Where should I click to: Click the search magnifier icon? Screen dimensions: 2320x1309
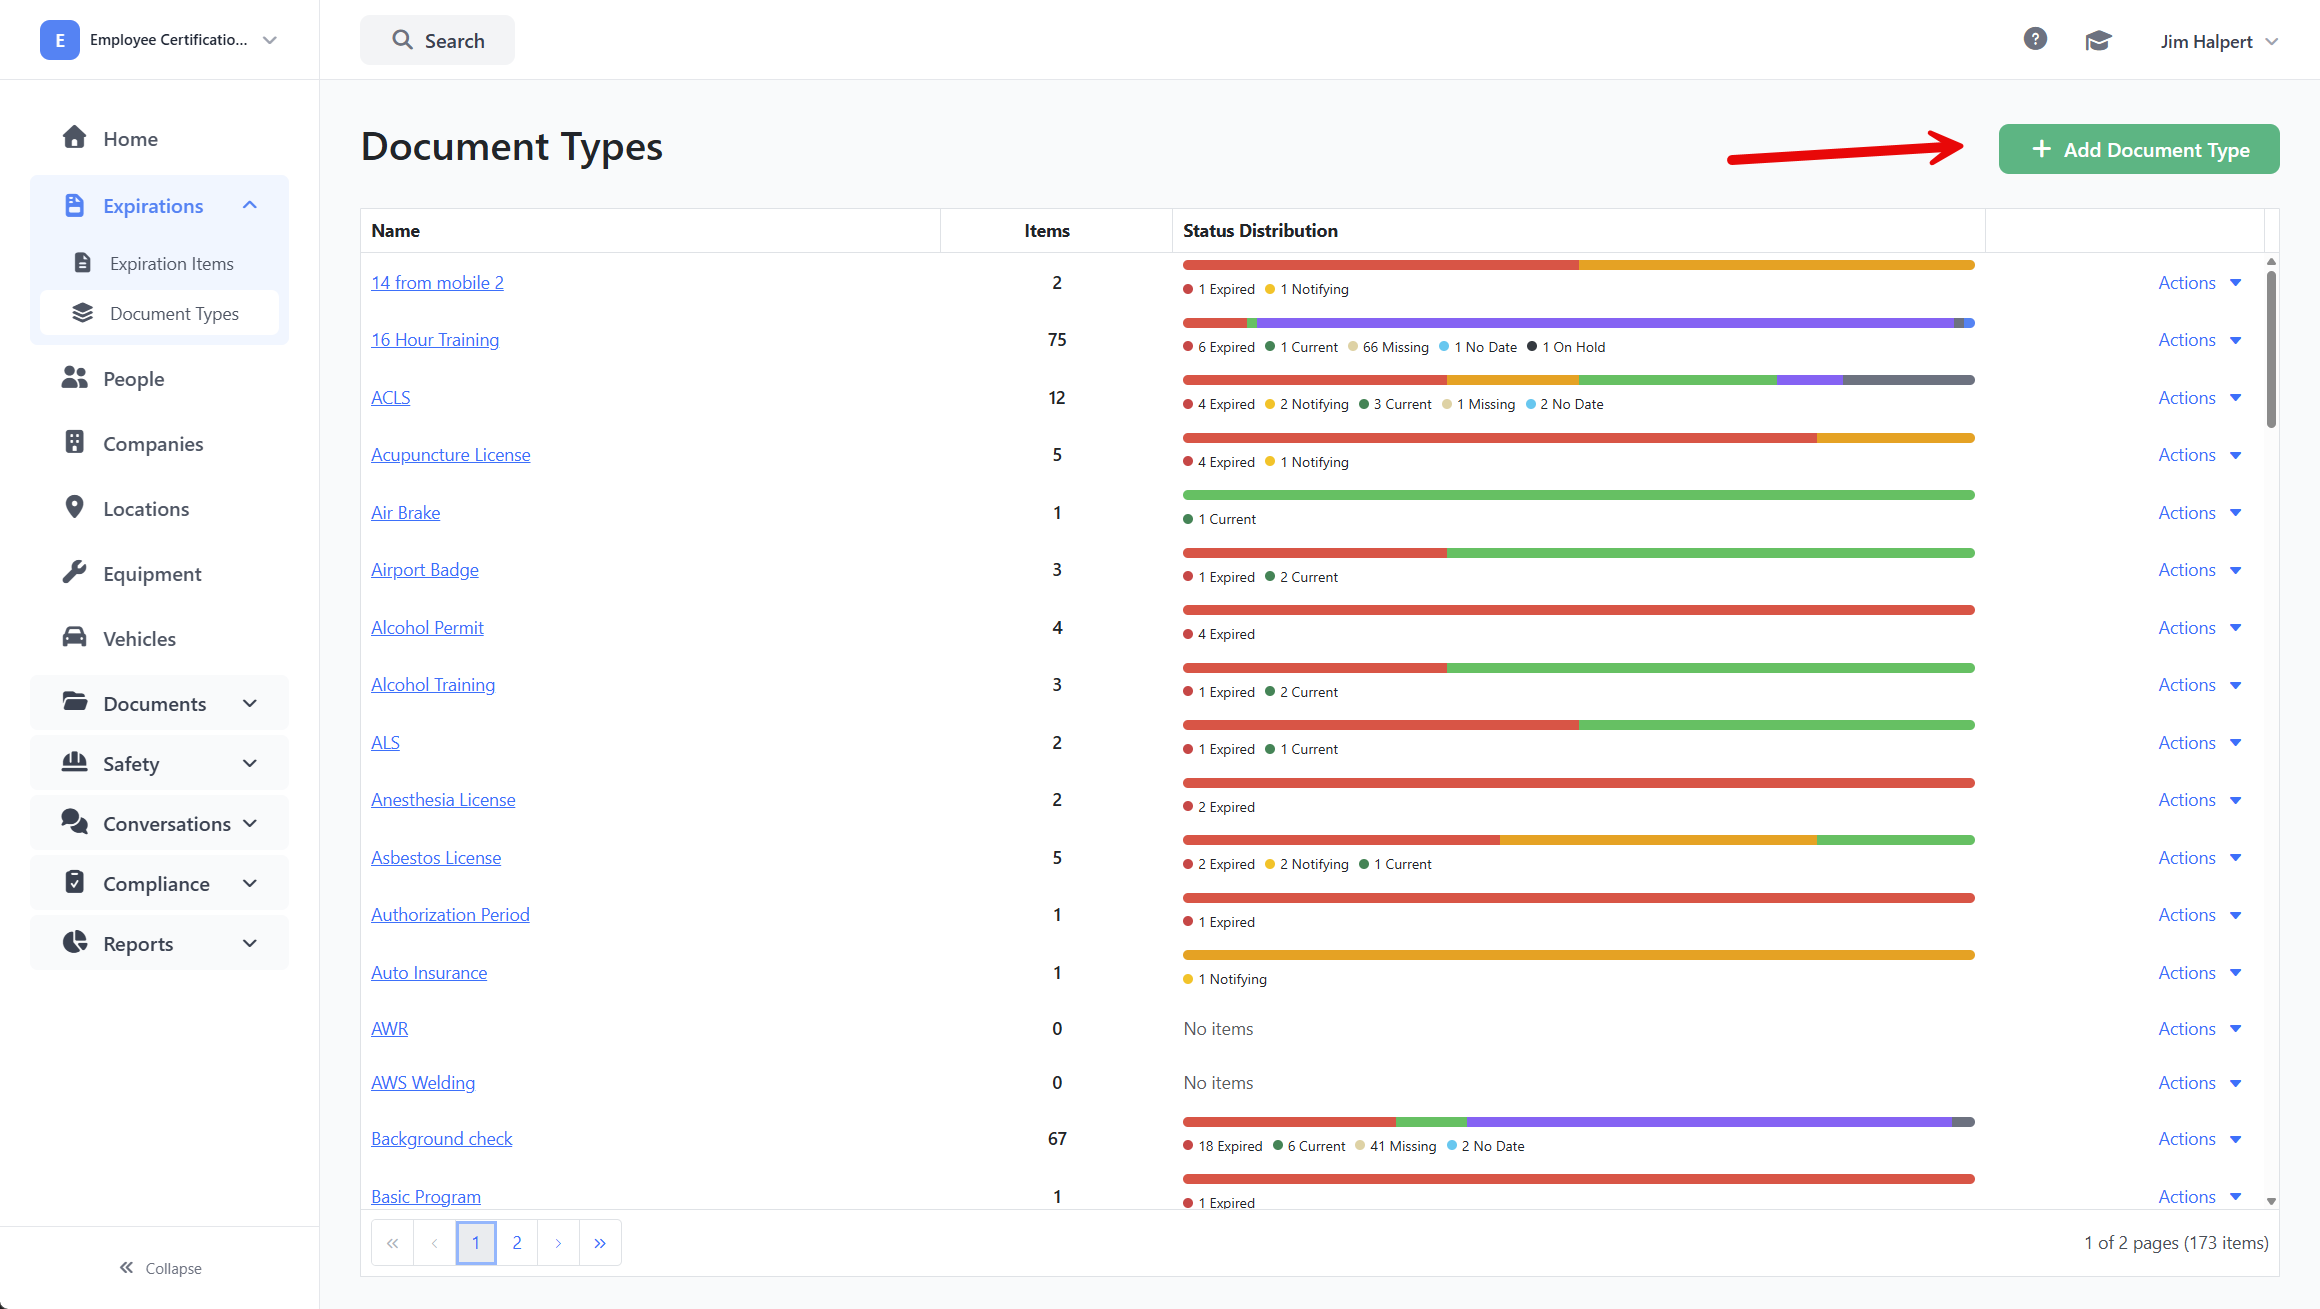point(402,40)
